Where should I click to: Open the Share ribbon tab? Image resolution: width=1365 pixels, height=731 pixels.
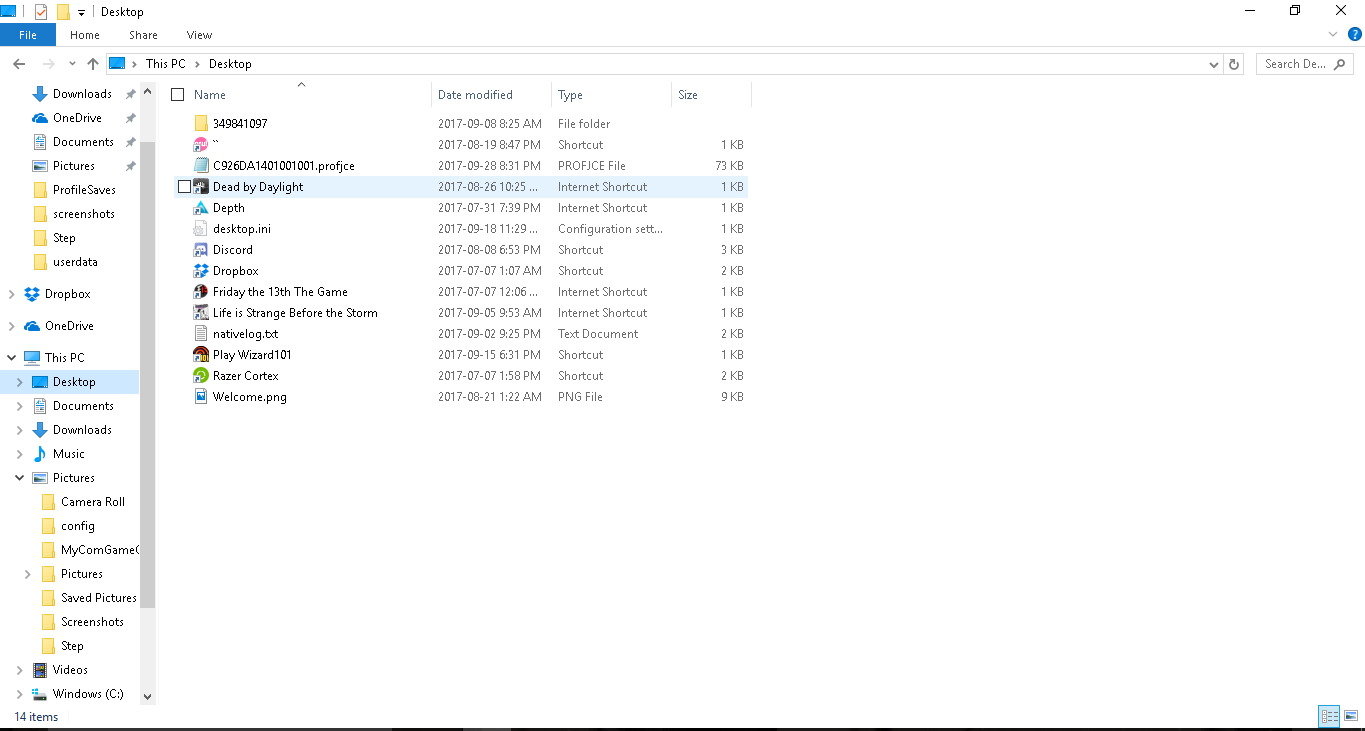(x=143, y=35)
